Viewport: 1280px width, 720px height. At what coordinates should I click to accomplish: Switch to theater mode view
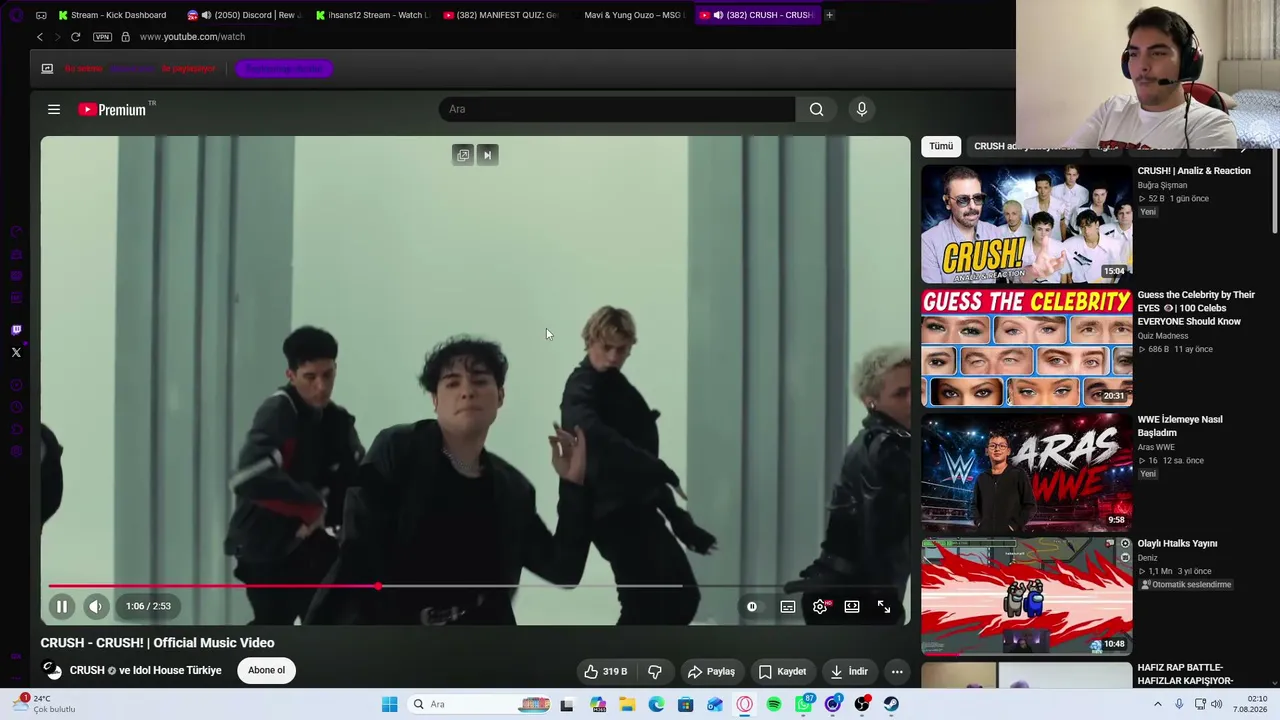(x=852, y=606)
